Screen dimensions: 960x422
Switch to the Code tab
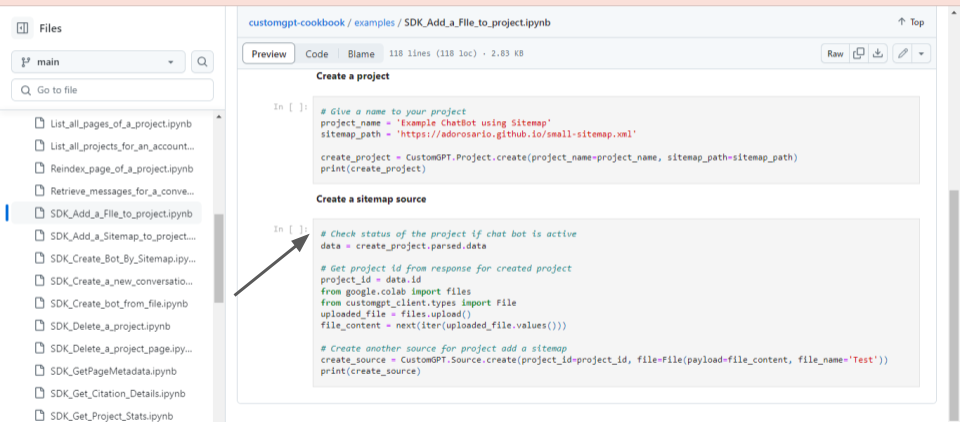click(317, 54)
